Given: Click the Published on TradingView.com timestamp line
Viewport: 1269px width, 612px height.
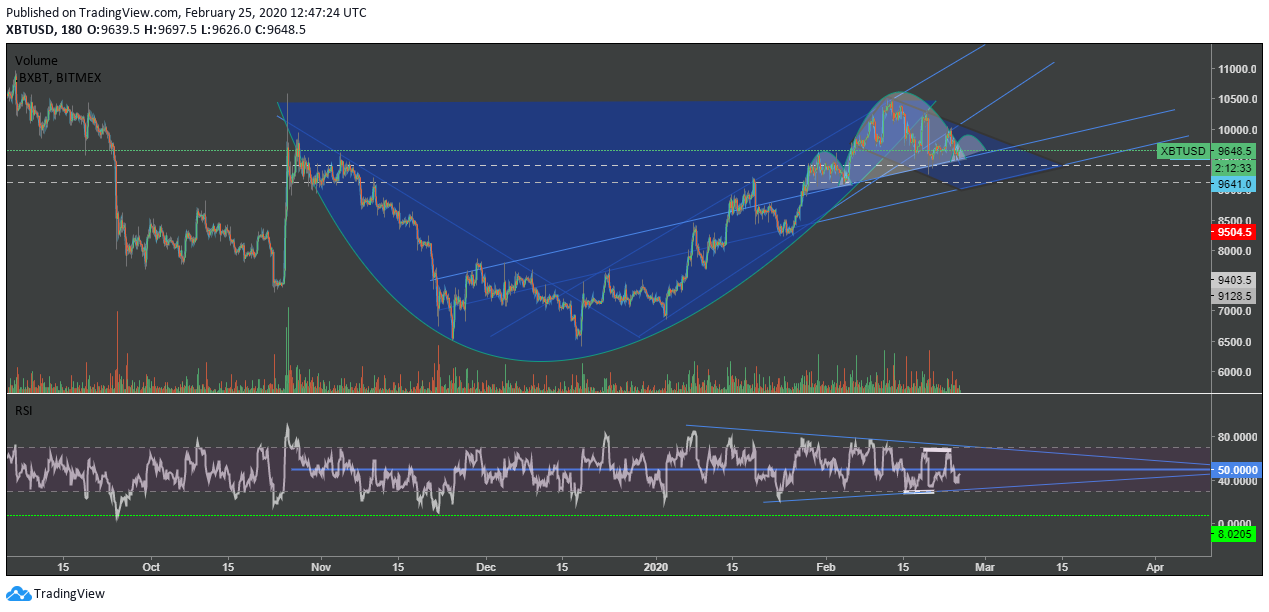Looking at the screenshot, I should coord(186,13).
